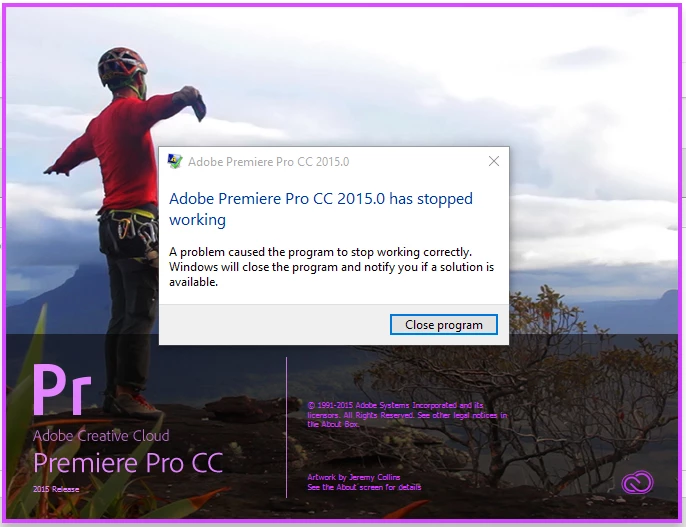686x527 pixels.
Task: Click the 'A problem caused the program' message
Action: tap(331, 267)
